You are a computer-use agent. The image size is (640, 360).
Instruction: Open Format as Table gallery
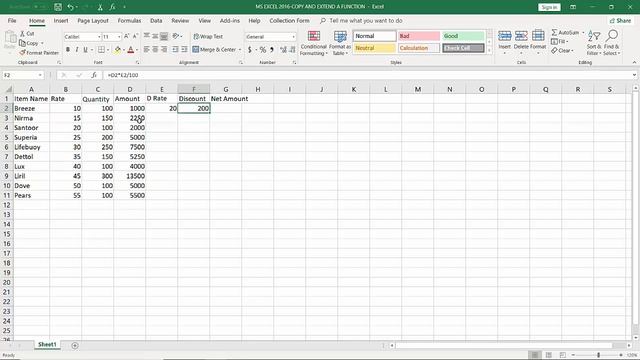tap(340, 43)
